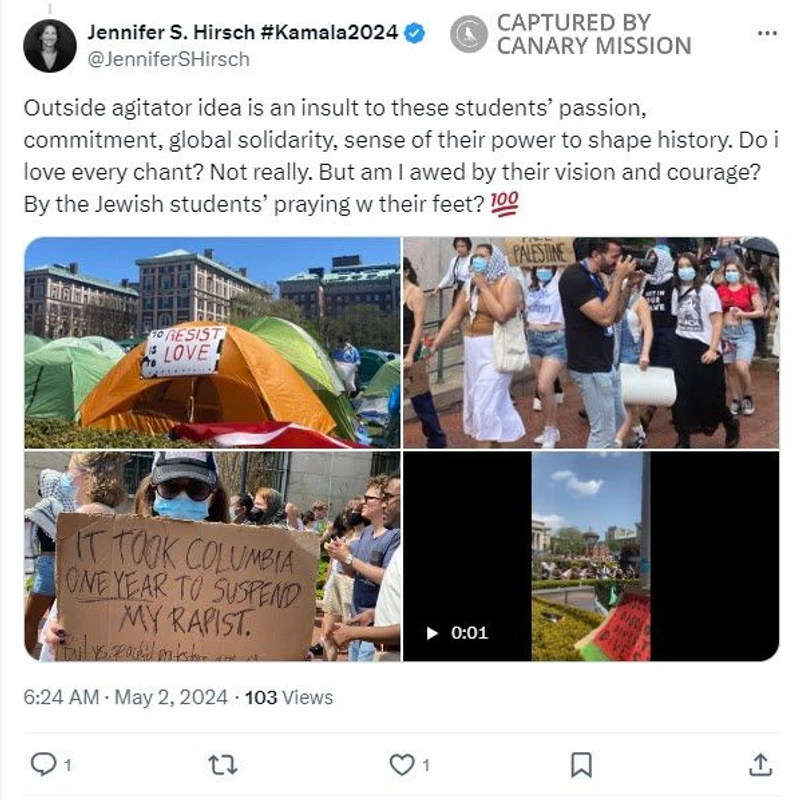Bookmark this tweet
Screen dimensions: 800x800
(581, 765)
